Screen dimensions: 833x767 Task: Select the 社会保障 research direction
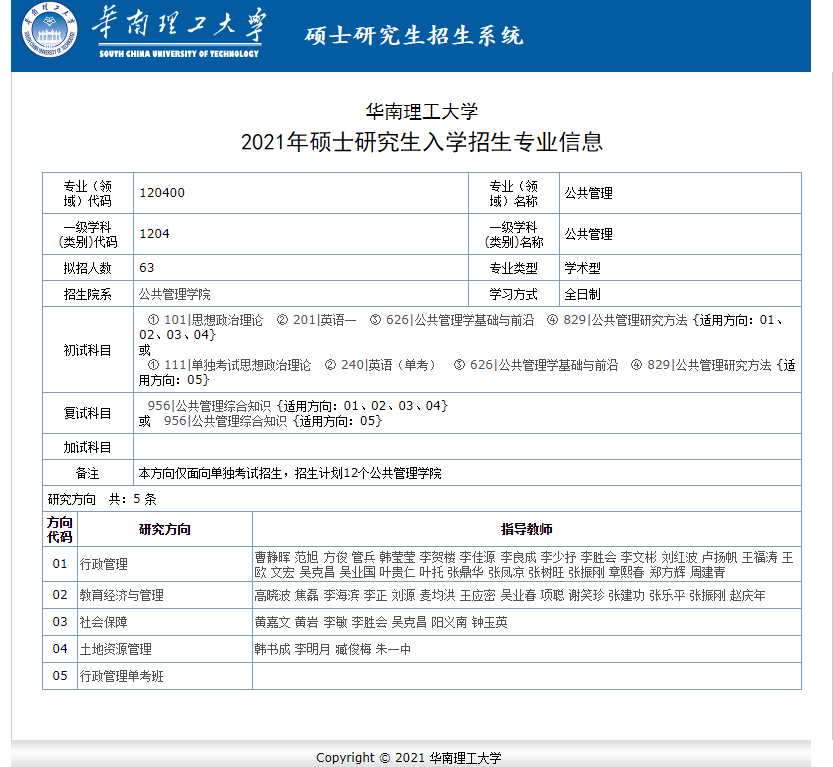click(104, 622)
